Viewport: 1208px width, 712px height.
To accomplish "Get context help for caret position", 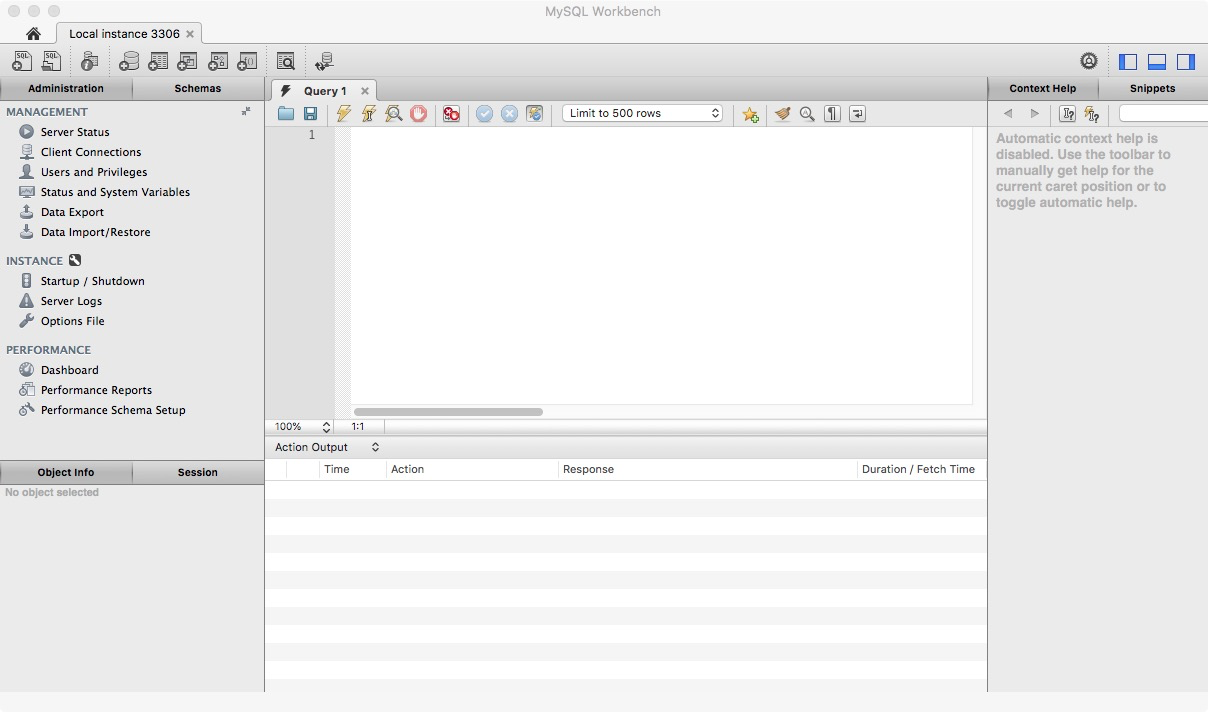I will [x=1067, y=114].
